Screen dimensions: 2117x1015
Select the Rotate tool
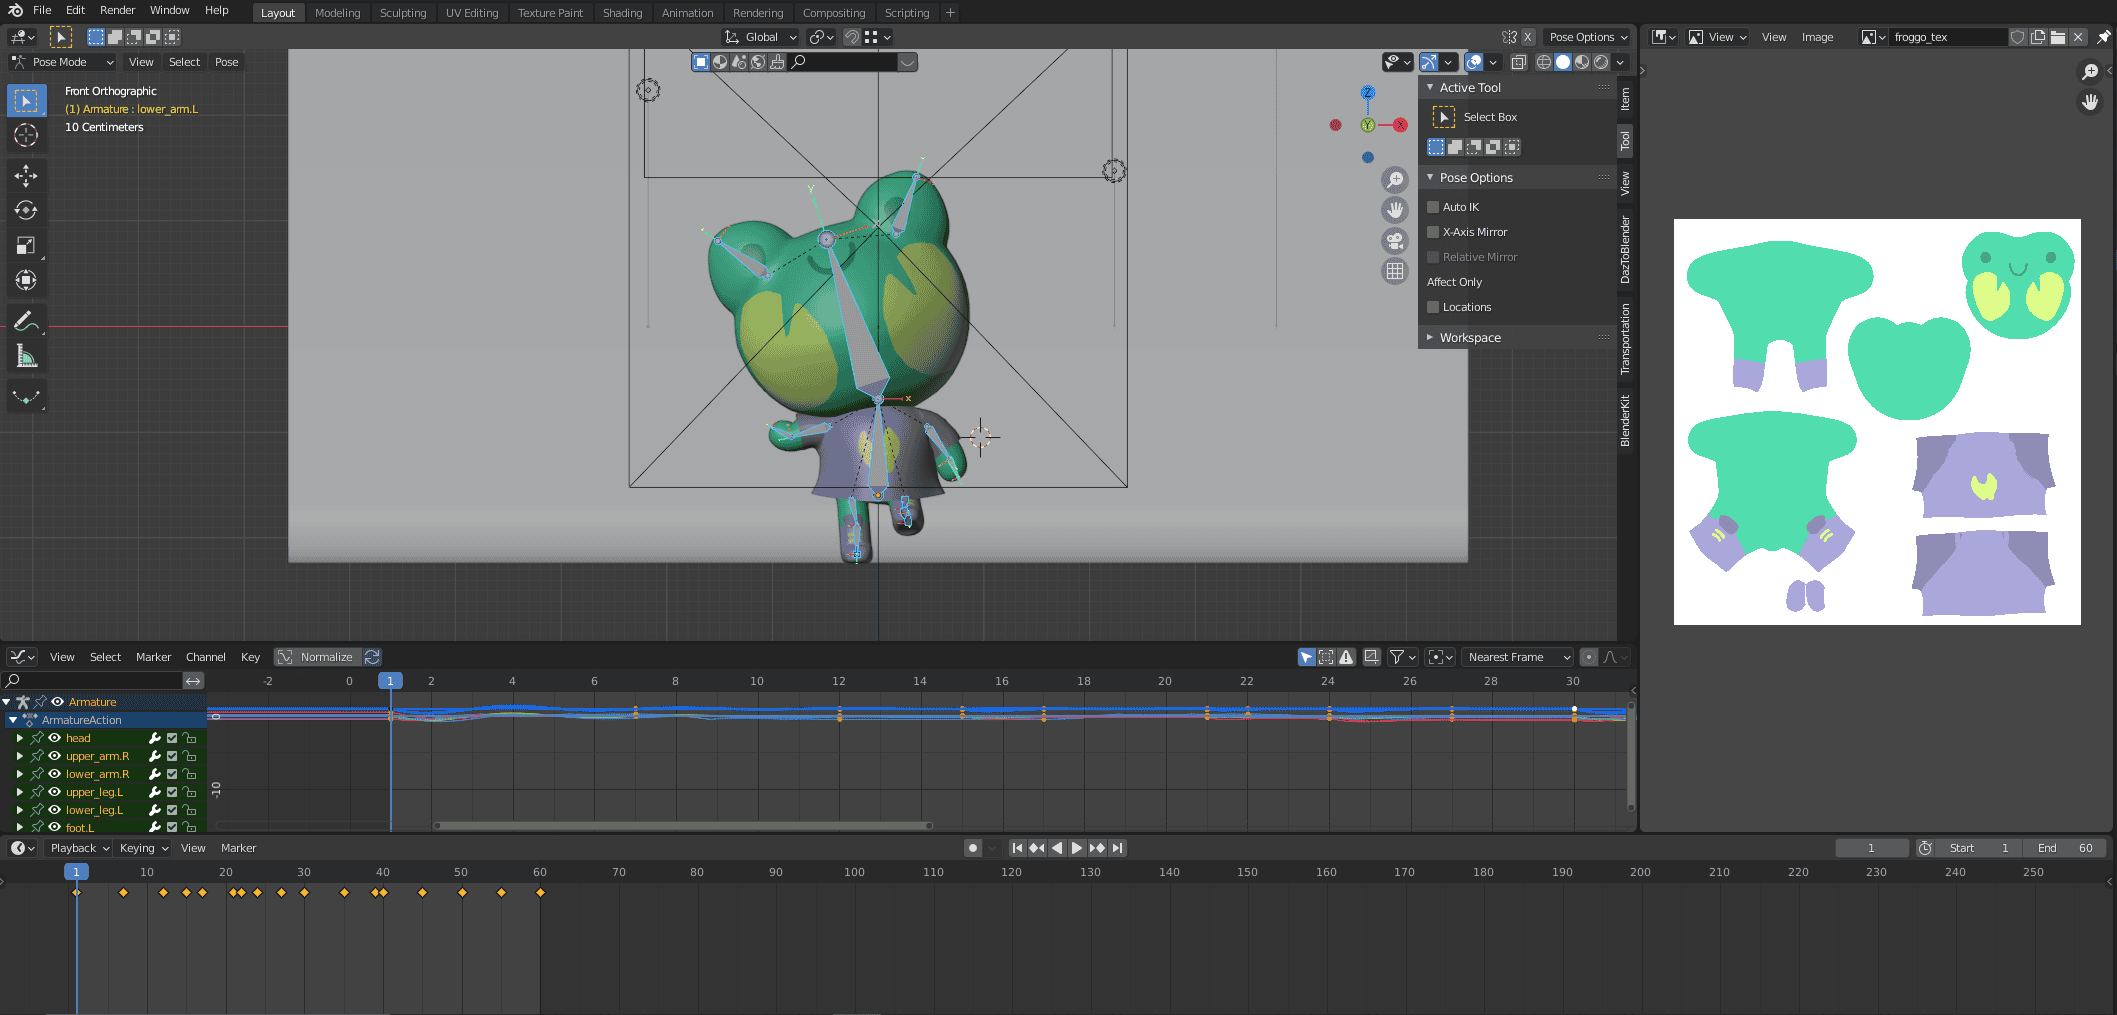26,211
